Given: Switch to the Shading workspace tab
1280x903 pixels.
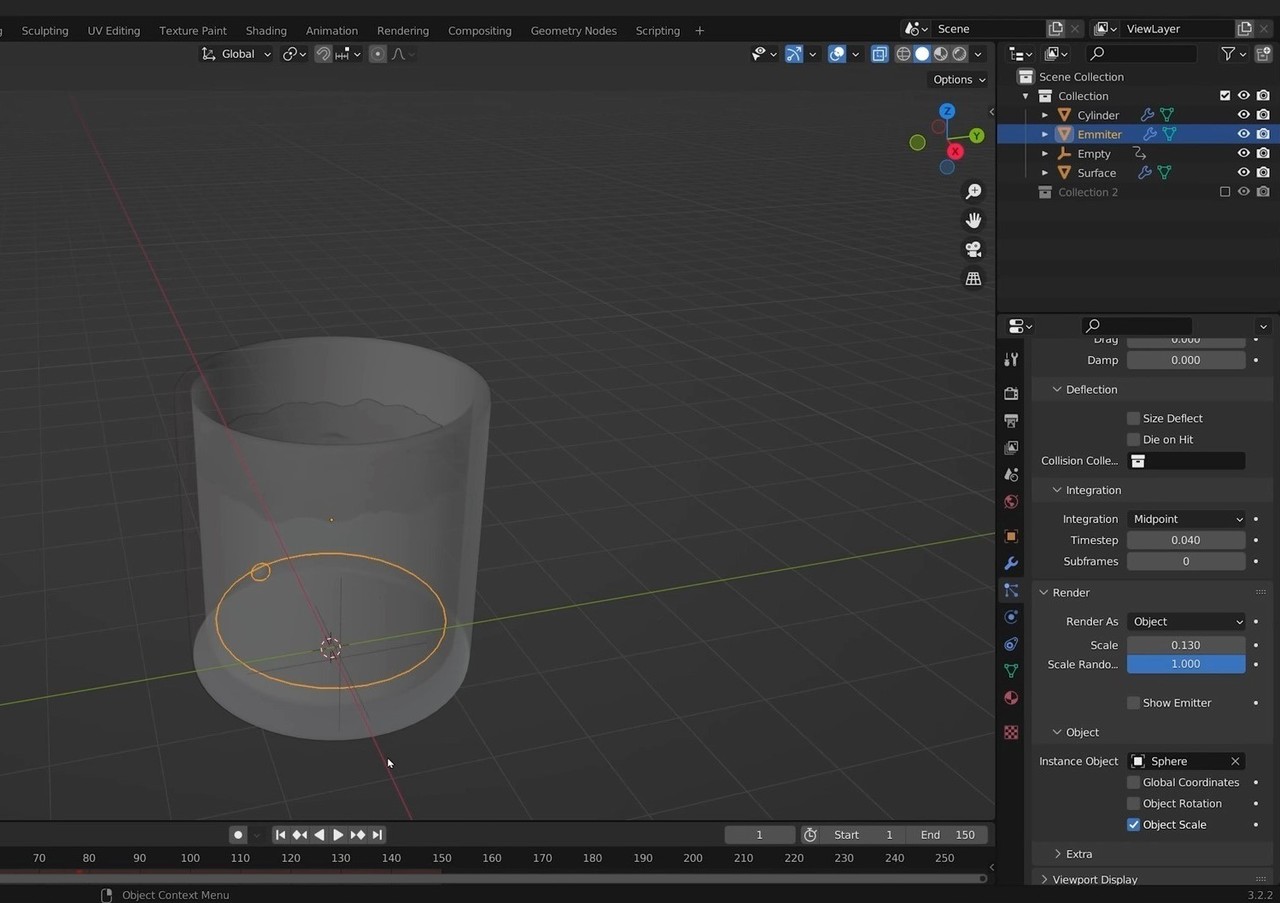Looking at the screenshot, I should pyautogui.click(x=266, y=31).
